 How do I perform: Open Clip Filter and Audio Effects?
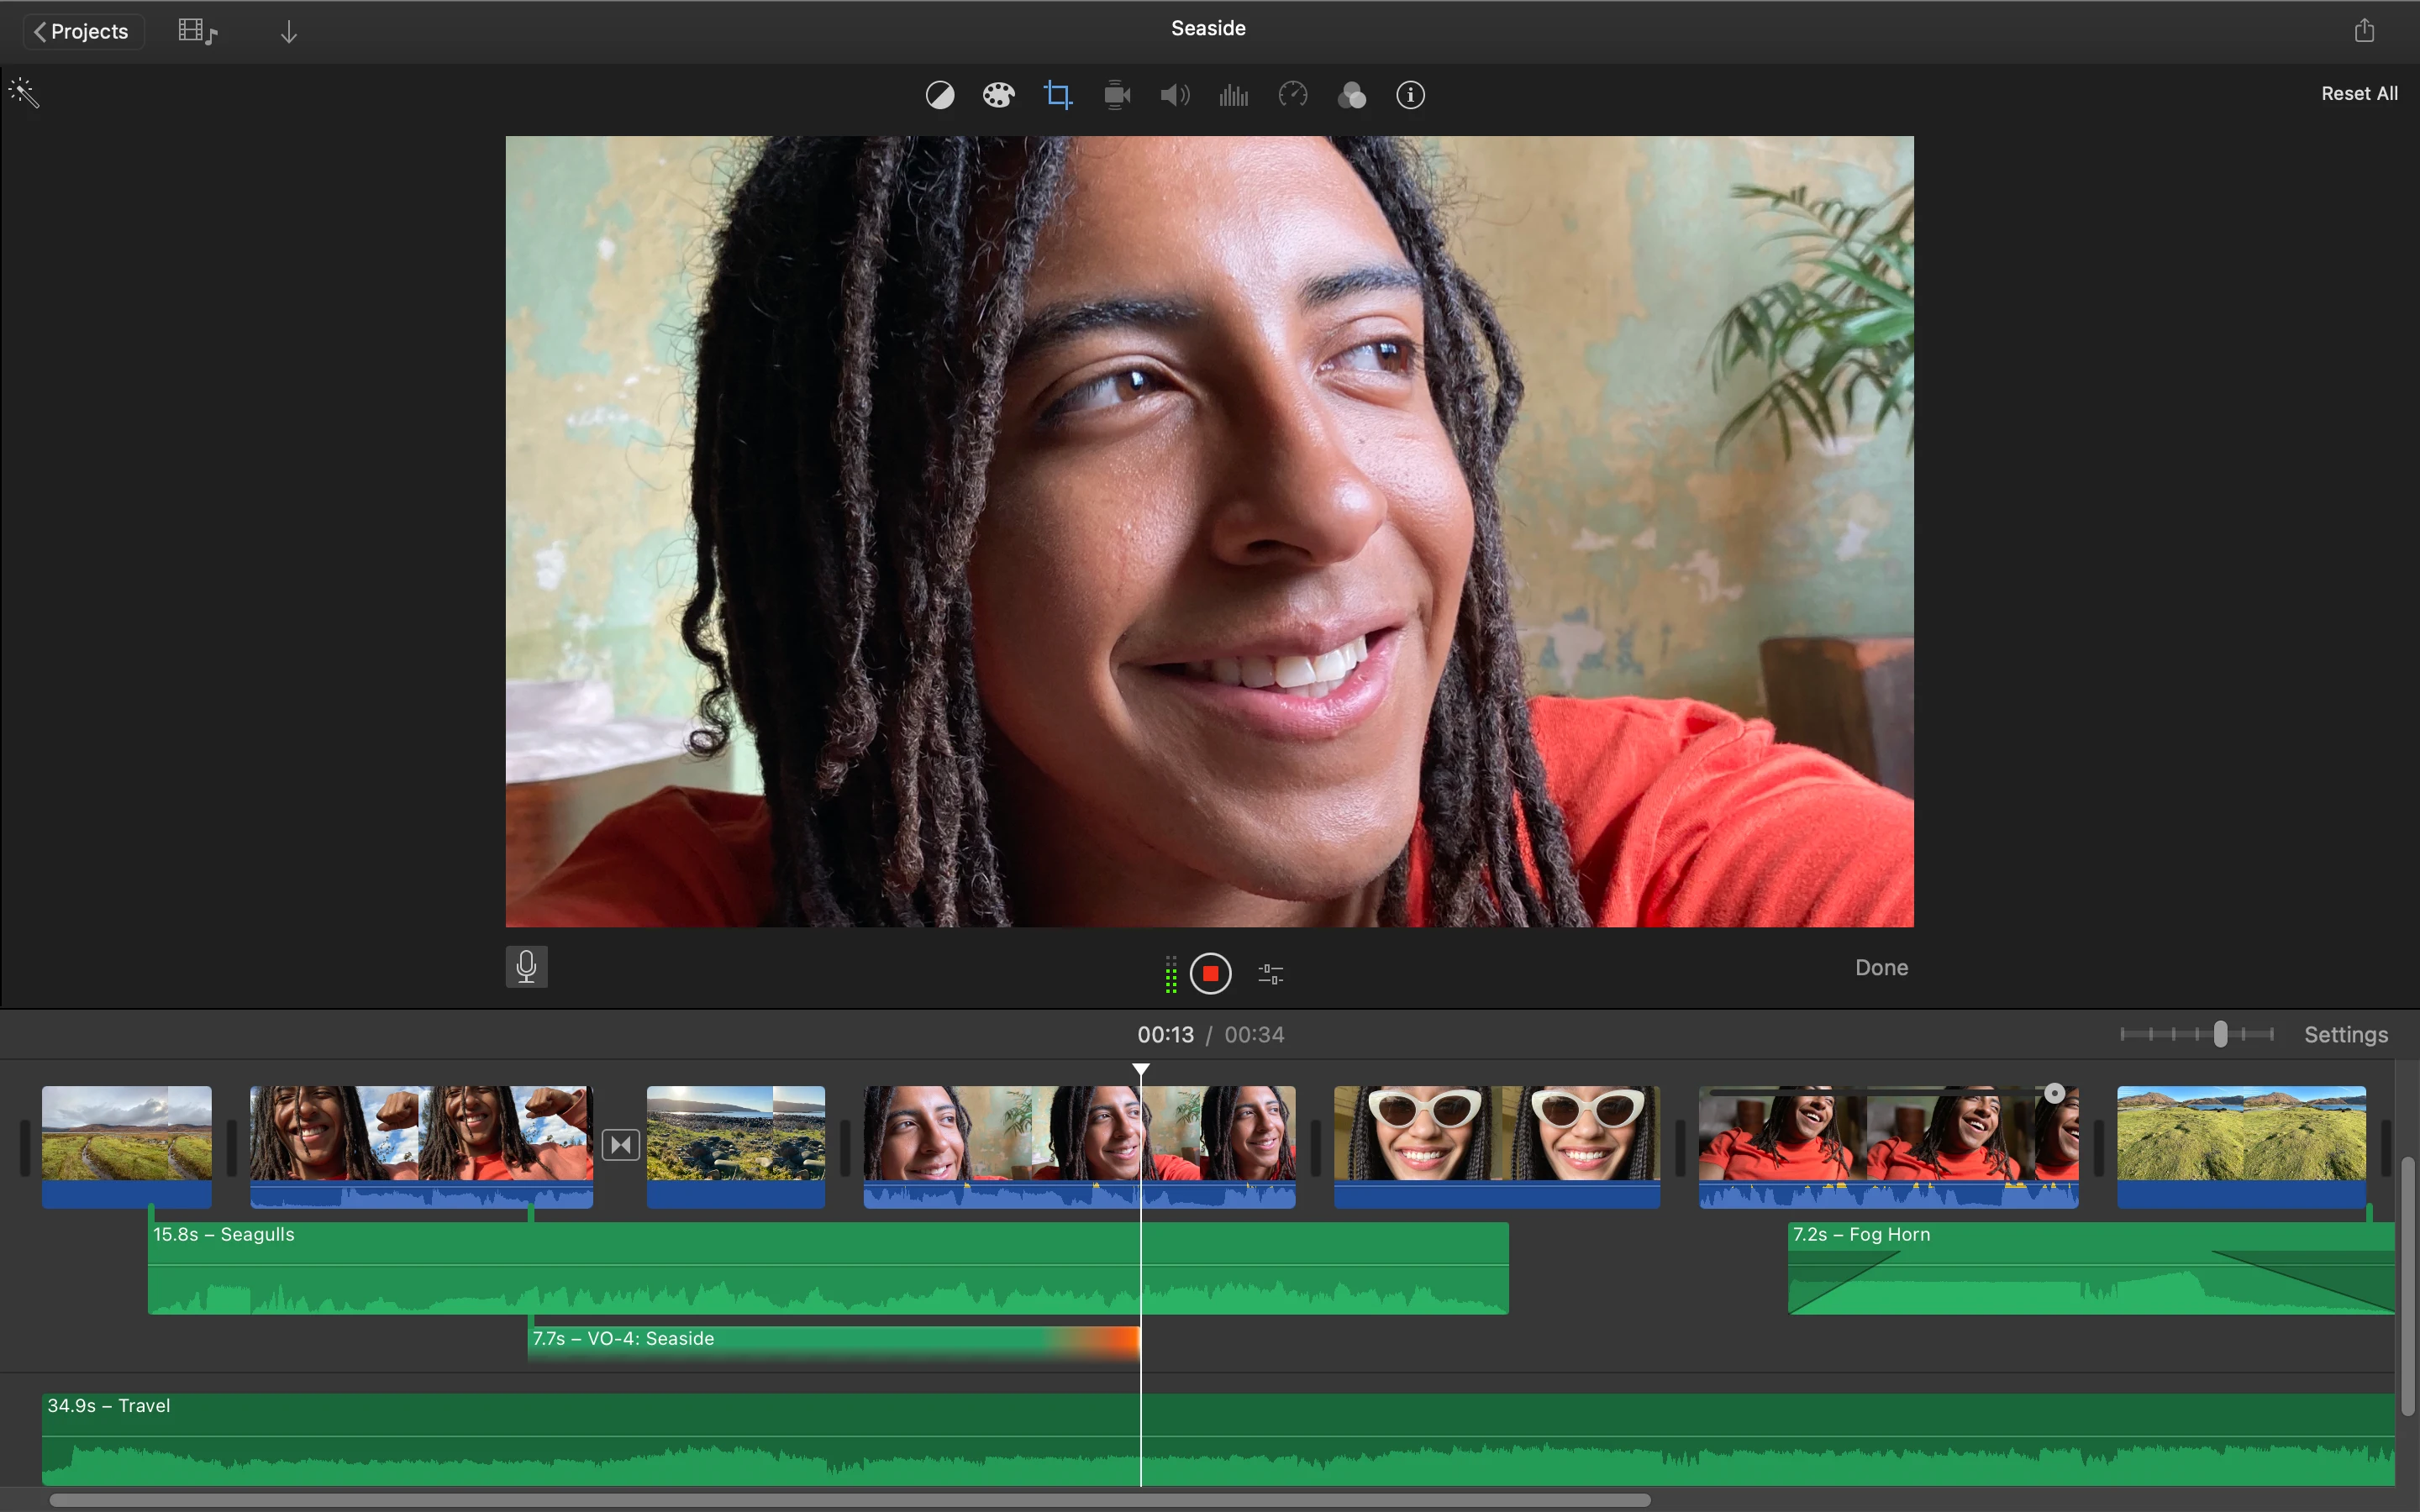1351,94
